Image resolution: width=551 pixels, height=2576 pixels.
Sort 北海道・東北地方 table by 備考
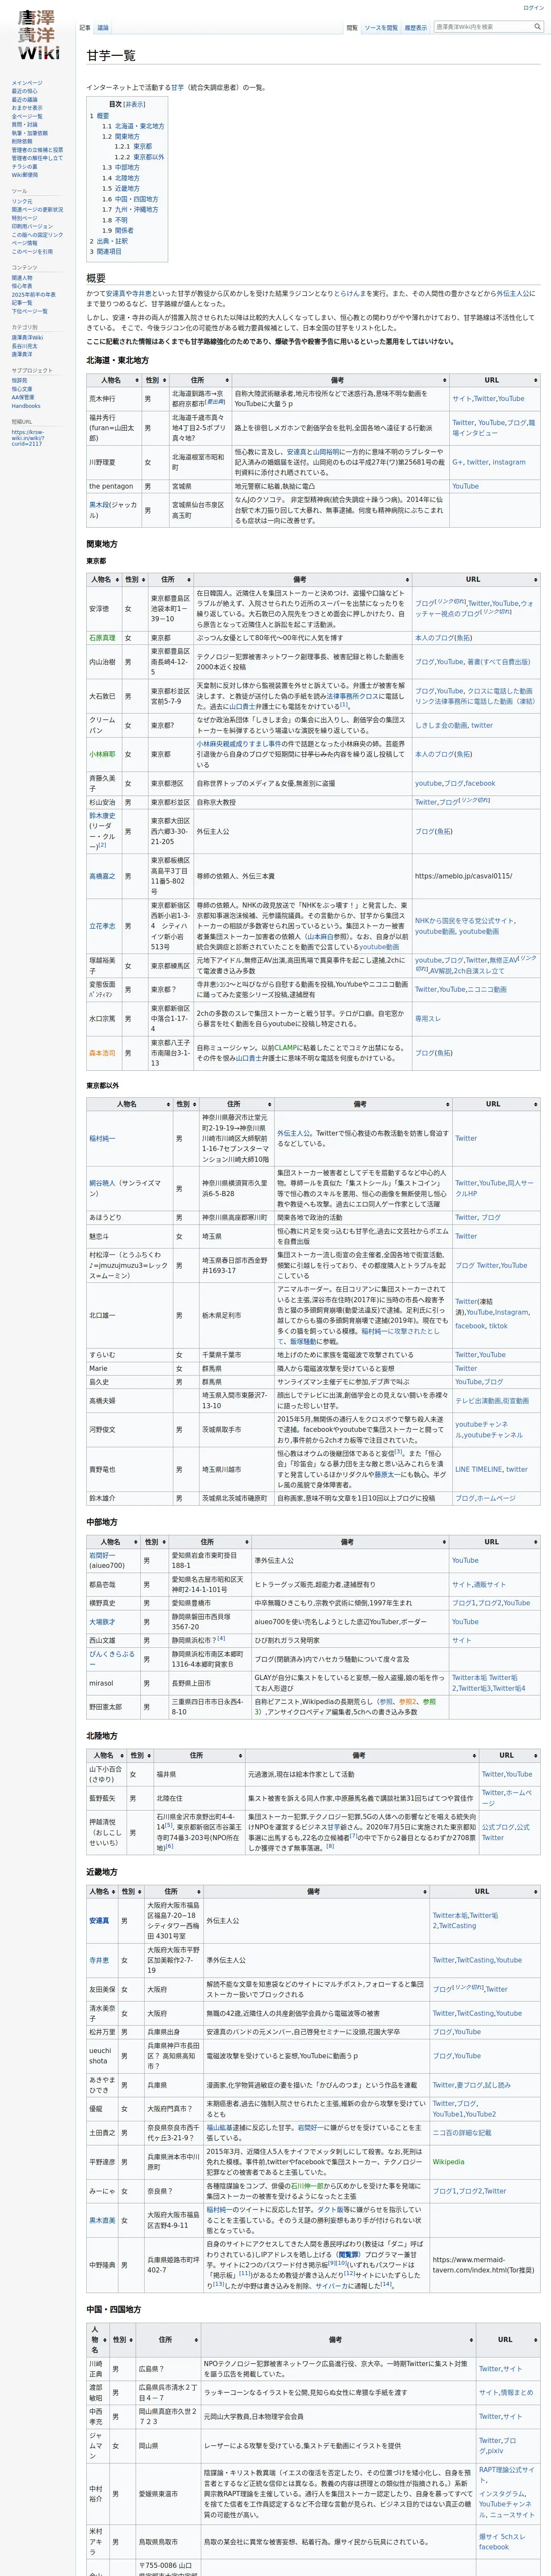pyautogui.click(x=340, y=380)
